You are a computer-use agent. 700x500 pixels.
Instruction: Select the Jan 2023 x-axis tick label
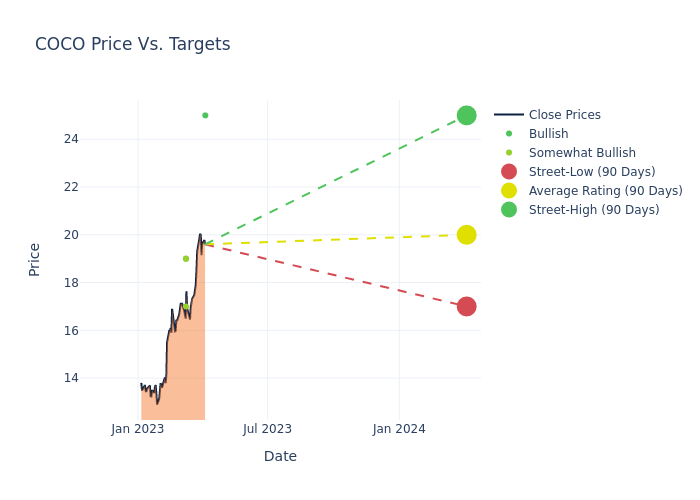coord(138,429)
